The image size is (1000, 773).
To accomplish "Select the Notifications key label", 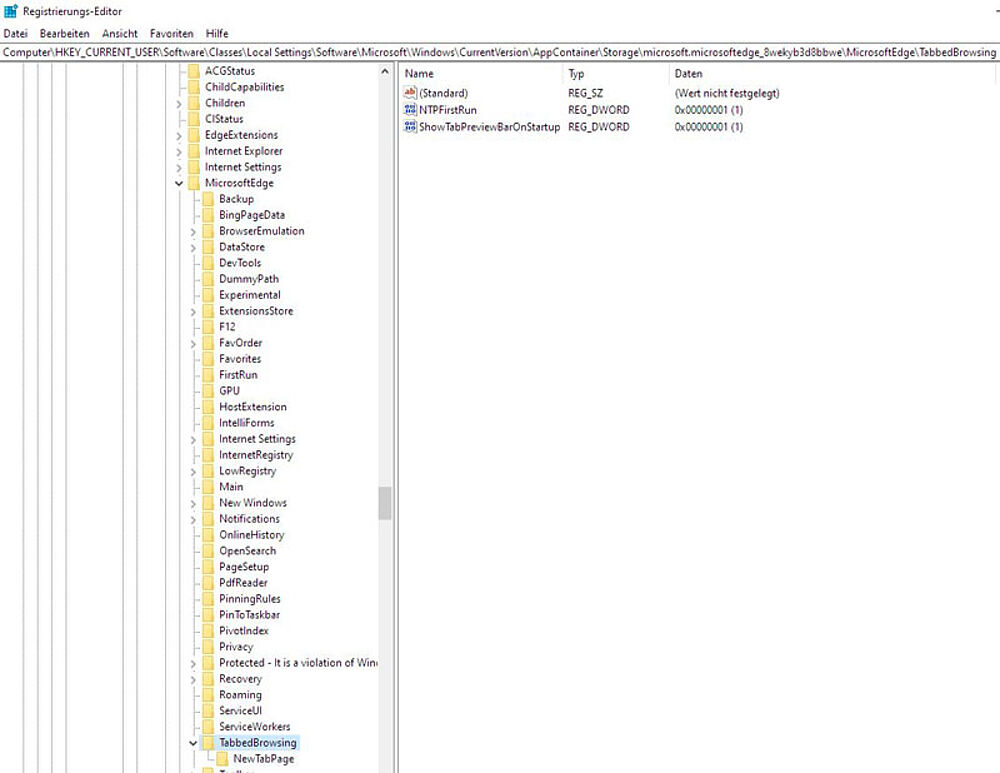I will click(x=249, y=519).
